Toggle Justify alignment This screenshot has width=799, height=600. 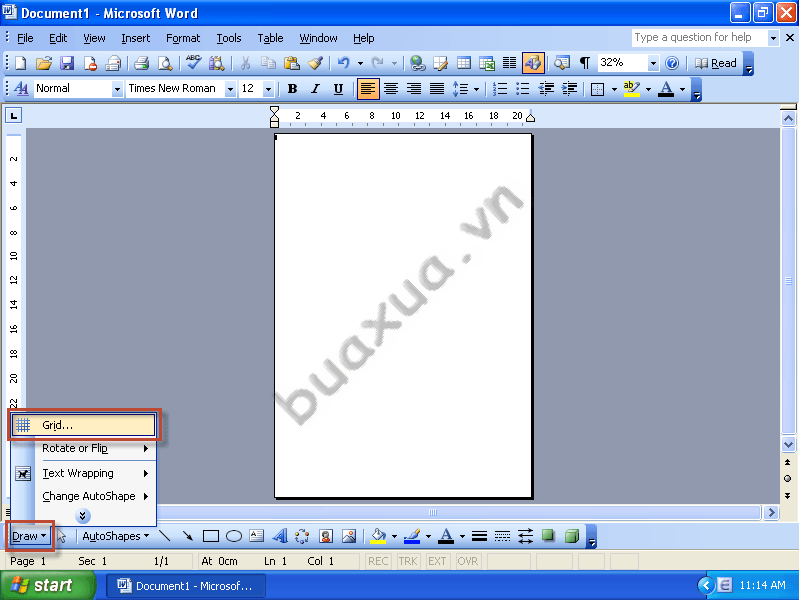[437, 89]
